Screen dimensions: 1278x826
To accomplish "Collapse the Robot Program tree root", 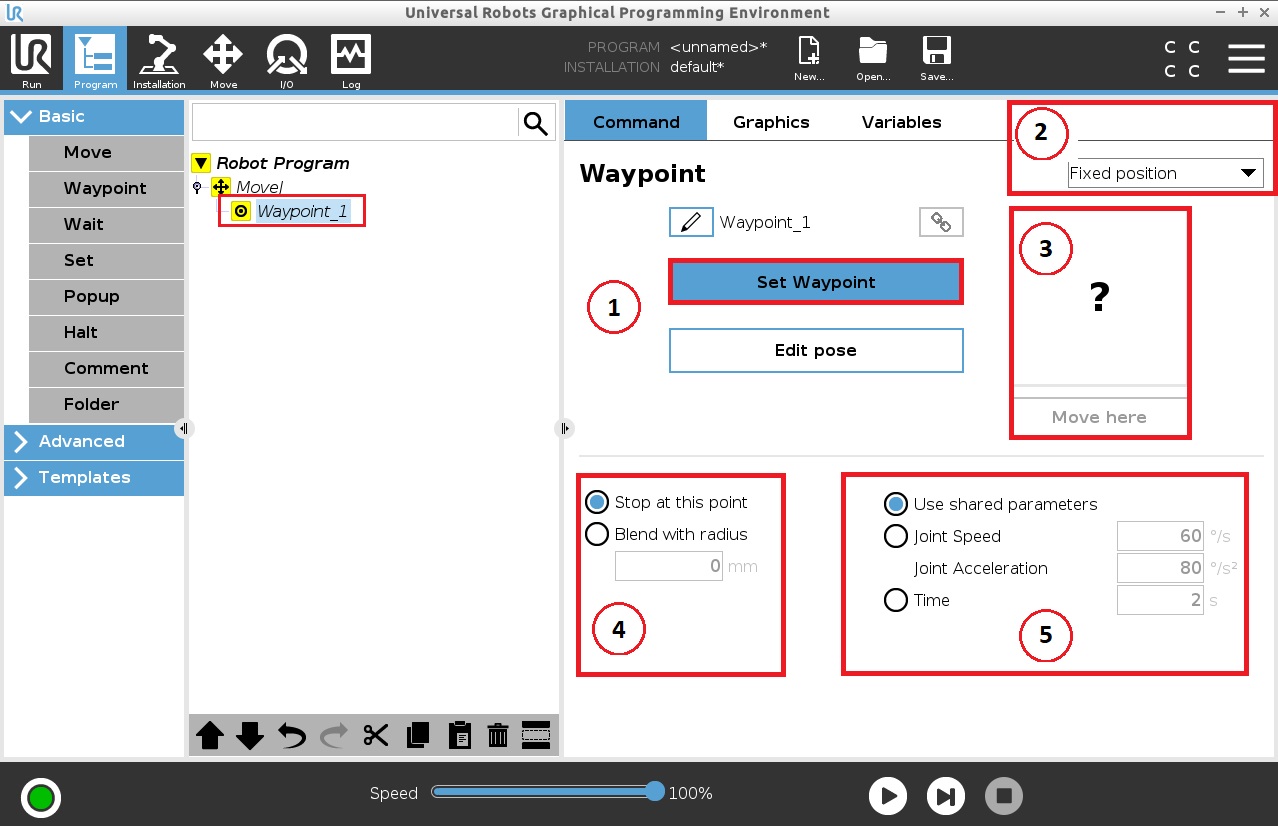I will pyautogui.click(x=201, y=163).
